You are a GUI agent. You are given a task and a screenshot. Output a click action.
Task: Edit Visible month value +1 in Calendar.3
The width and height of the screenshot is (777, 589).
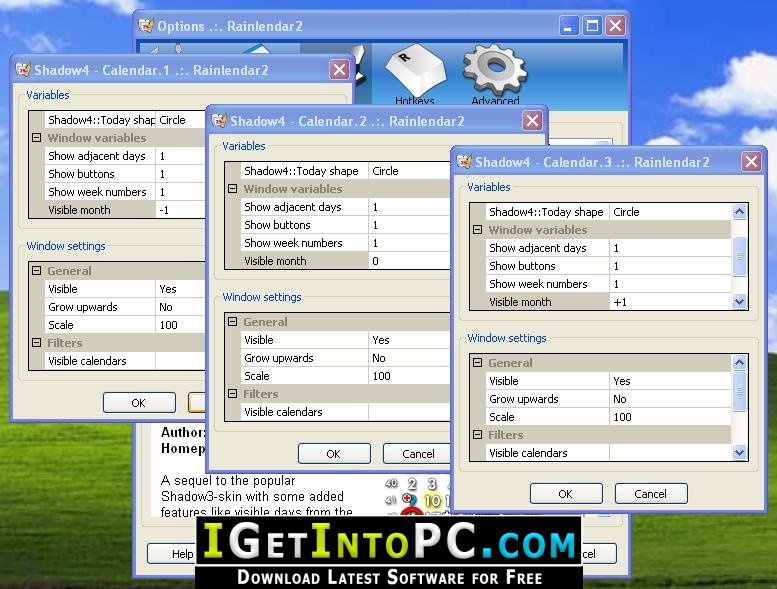coord(670,302)
